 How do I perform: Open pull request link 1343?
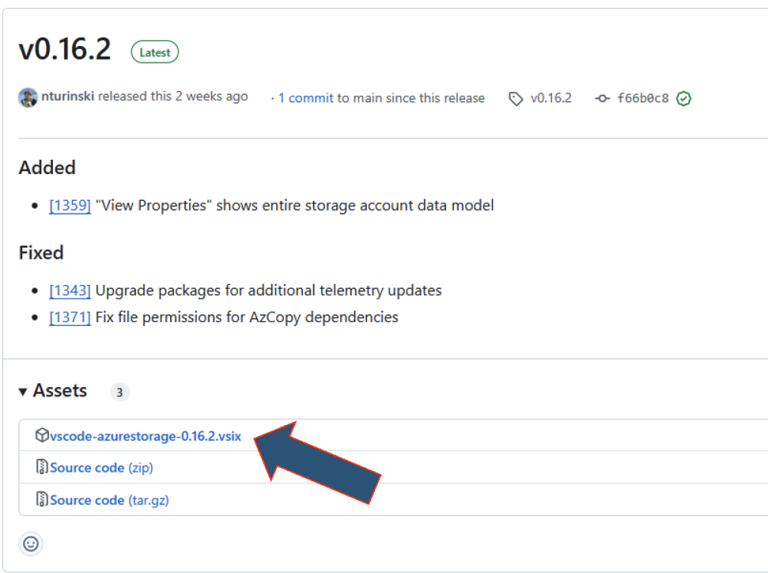[70, 290]
